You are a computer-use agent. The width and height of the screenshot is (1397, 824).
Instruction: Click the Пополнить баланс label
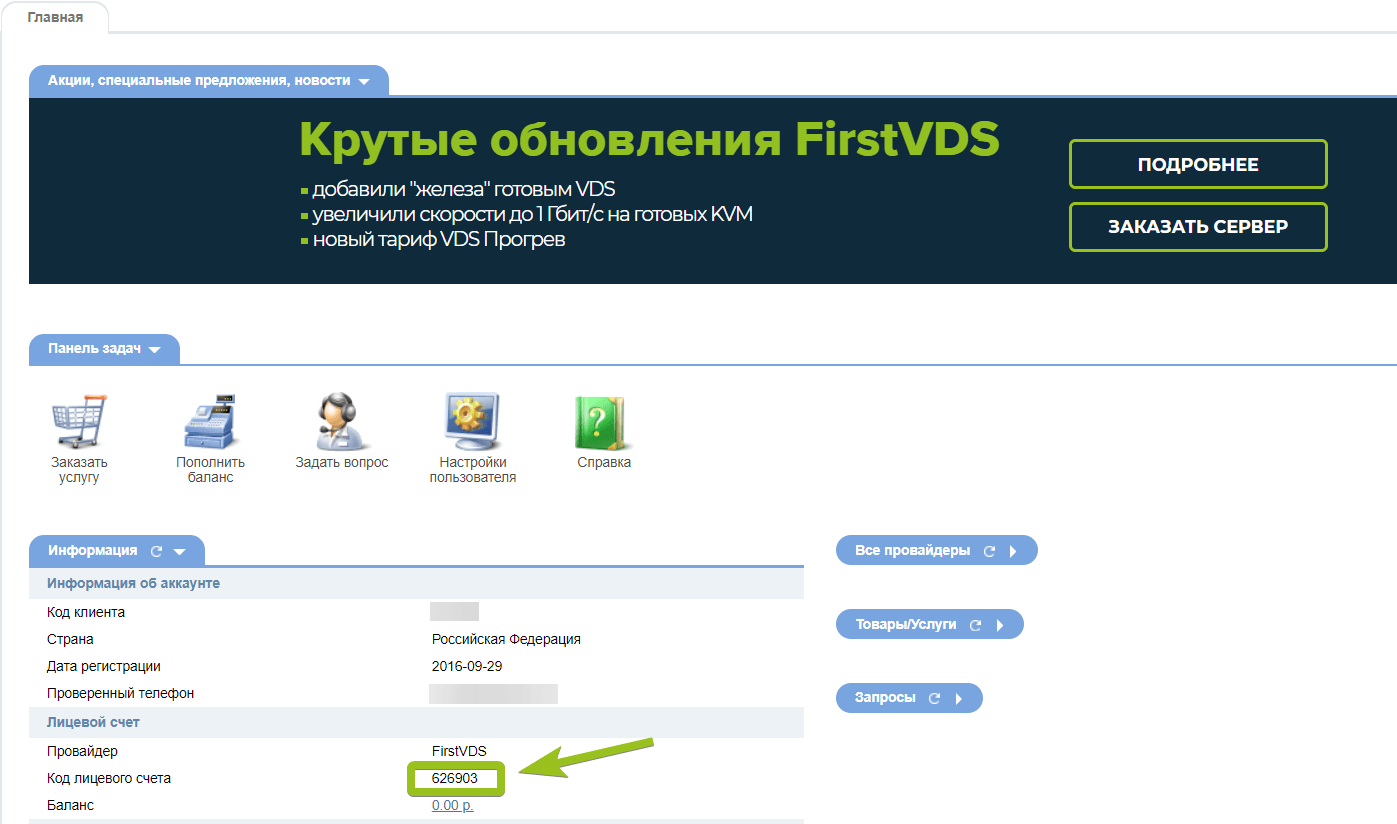210,470
